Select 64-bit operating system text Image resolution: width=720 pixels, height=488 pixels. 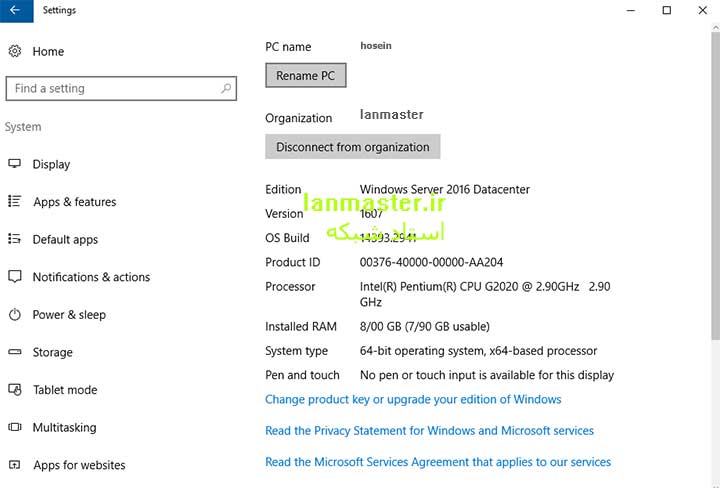pyautogui.click(x=478, y=351)
